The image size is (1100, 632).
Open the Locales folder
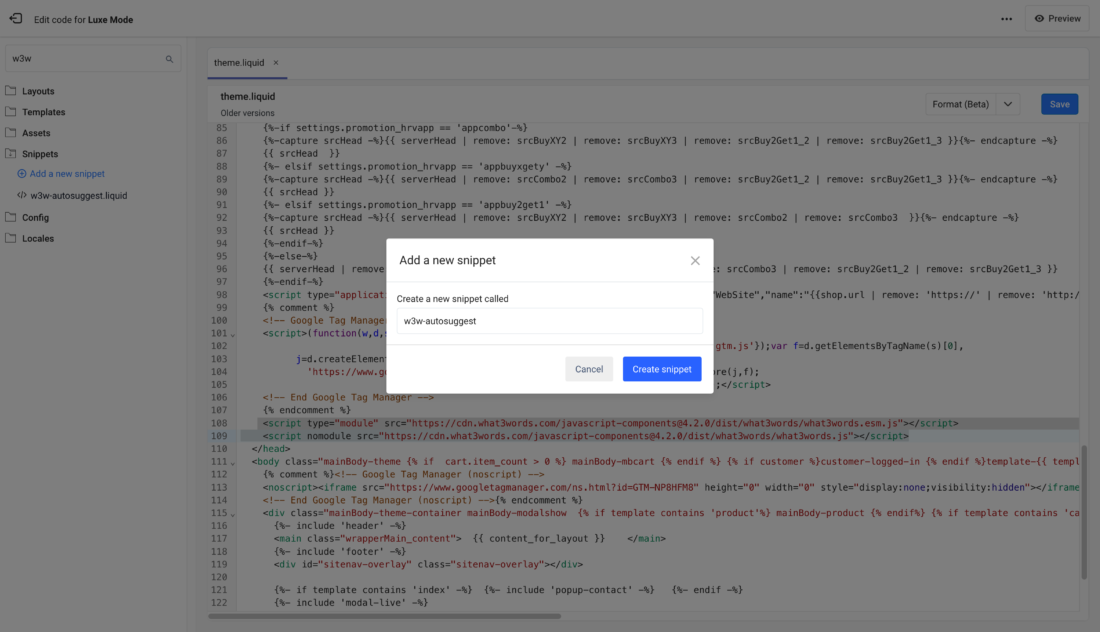pos(38,238)
